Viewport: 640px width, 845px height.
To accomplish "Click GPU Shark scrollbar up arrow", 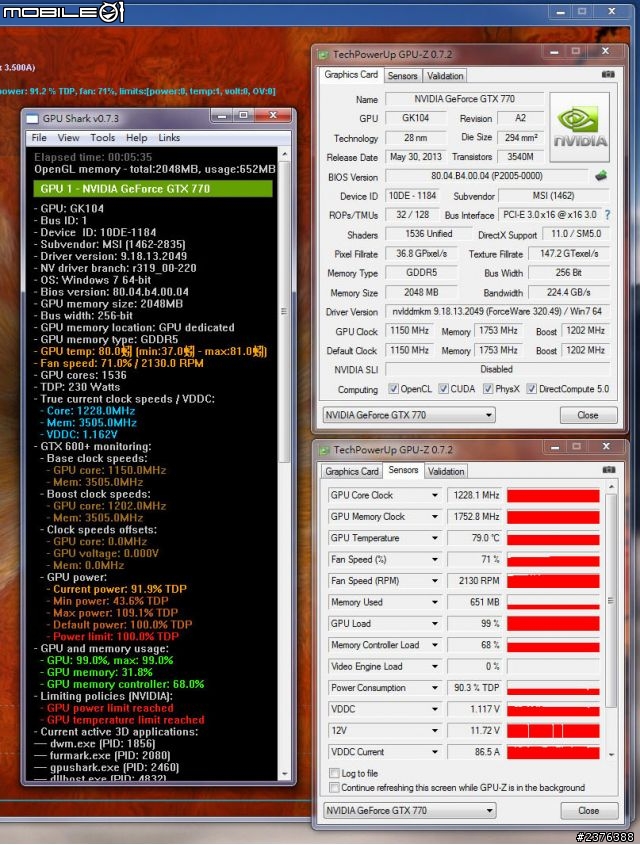I will point(284,155).
